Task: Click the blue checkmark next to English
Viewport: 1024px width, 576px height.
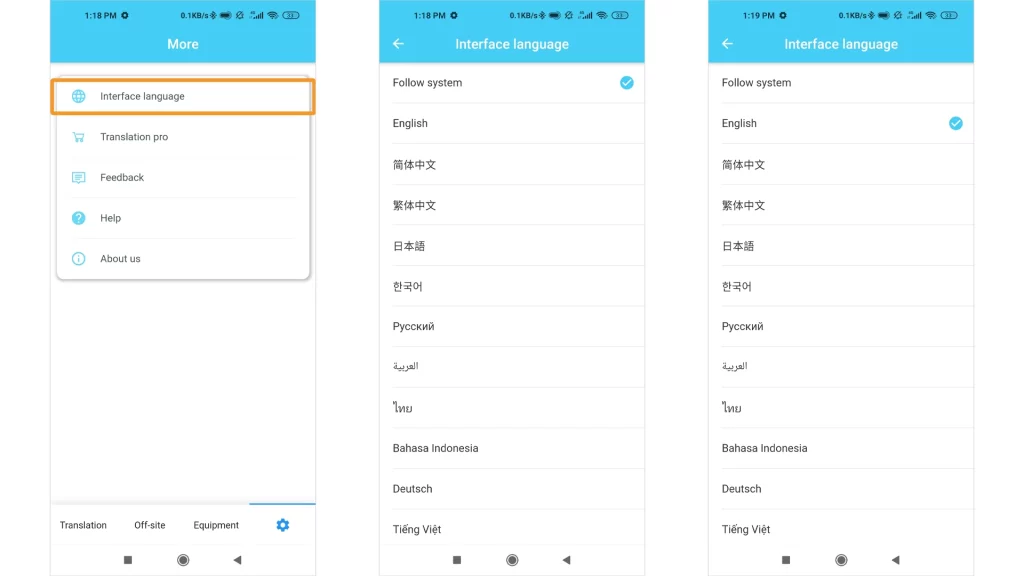Action: (955, 123)
